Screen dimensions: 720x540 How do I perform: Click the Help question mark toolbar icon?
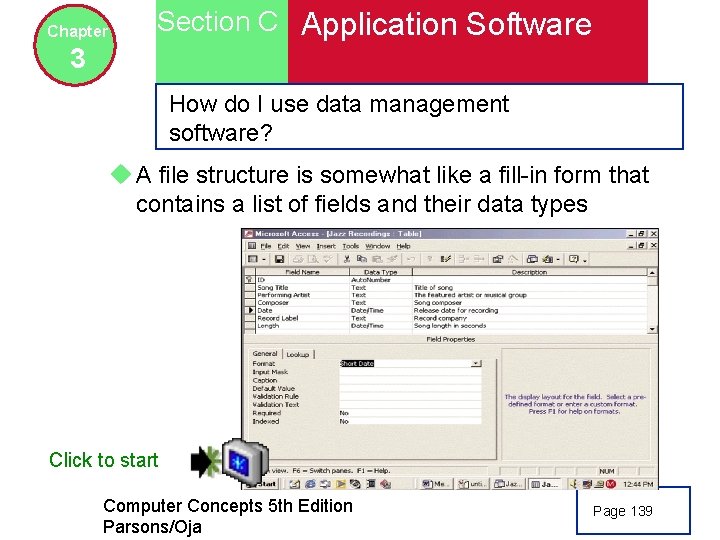click(574, 259)
